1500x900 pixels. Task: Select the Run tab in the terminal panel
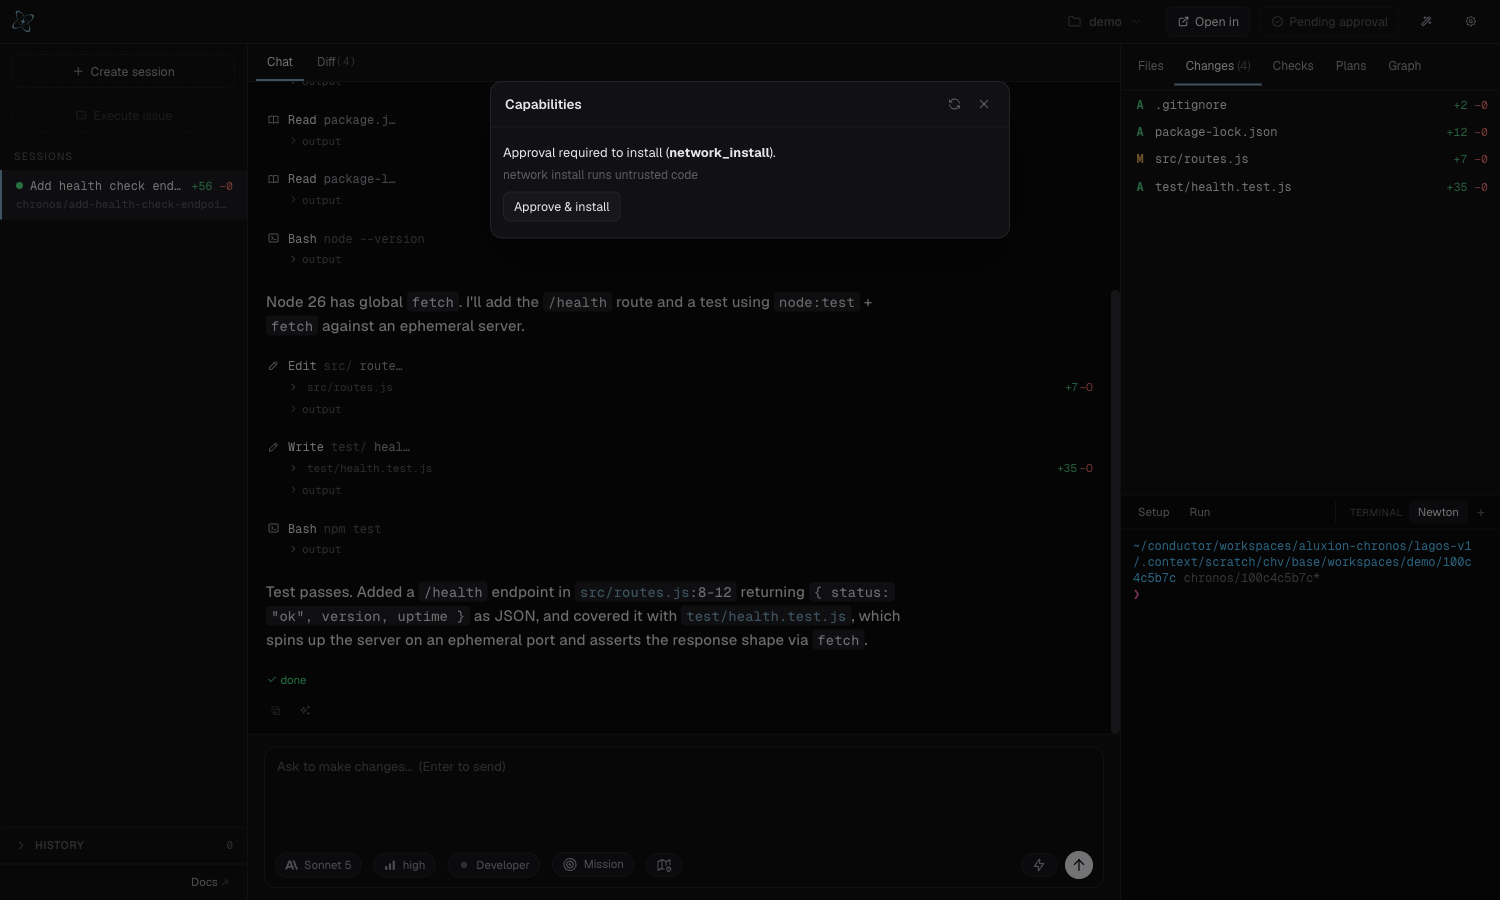click(x=1200, y=512)
